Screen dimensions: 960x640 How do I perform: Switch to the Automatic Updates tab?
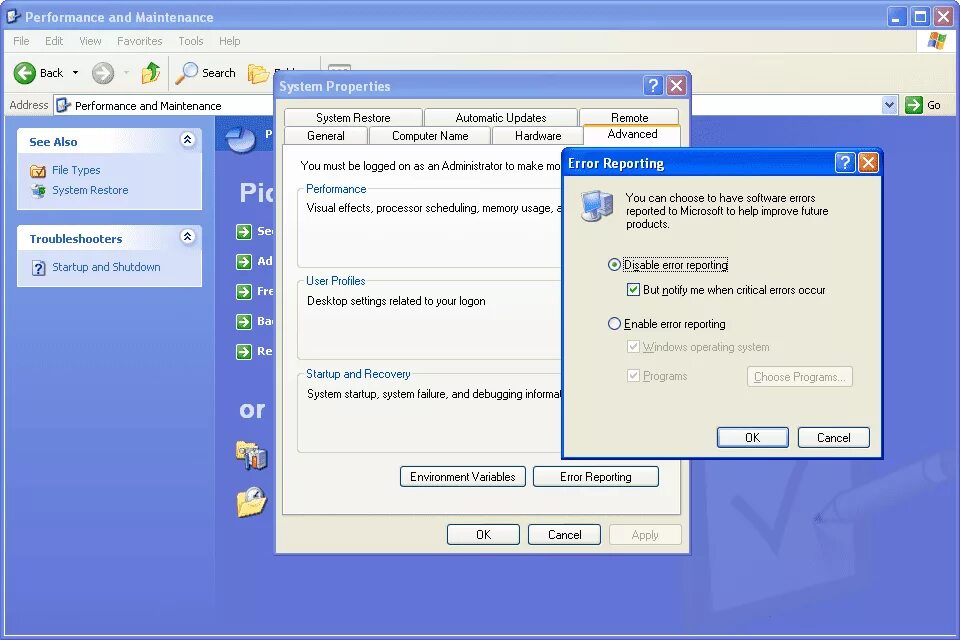tap(501, 118)
